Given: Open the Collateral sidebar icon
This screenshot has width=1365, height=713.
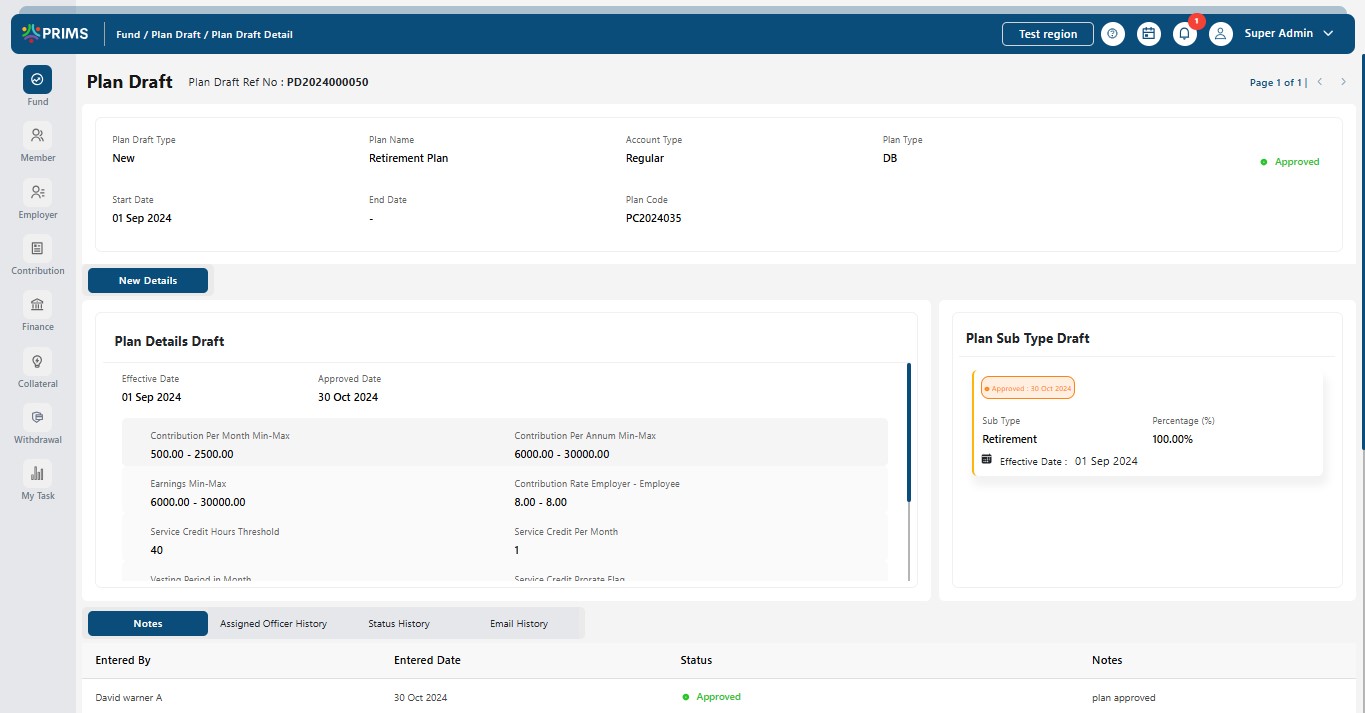Looking at the screenshot, I should pyautogui.click(x=37, y=361).
